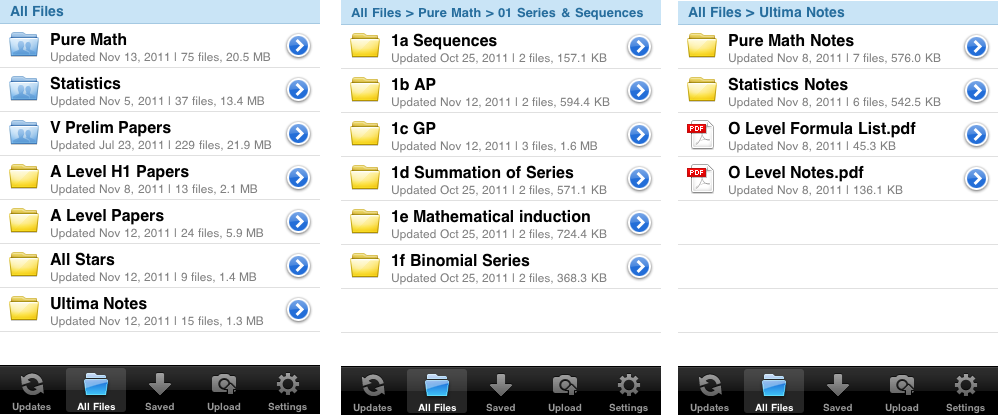Image resolution: width=1006 pixels, height=416 pixels.
Task: Open details arrow for 1c GP folder
Action: pos(639,135)
